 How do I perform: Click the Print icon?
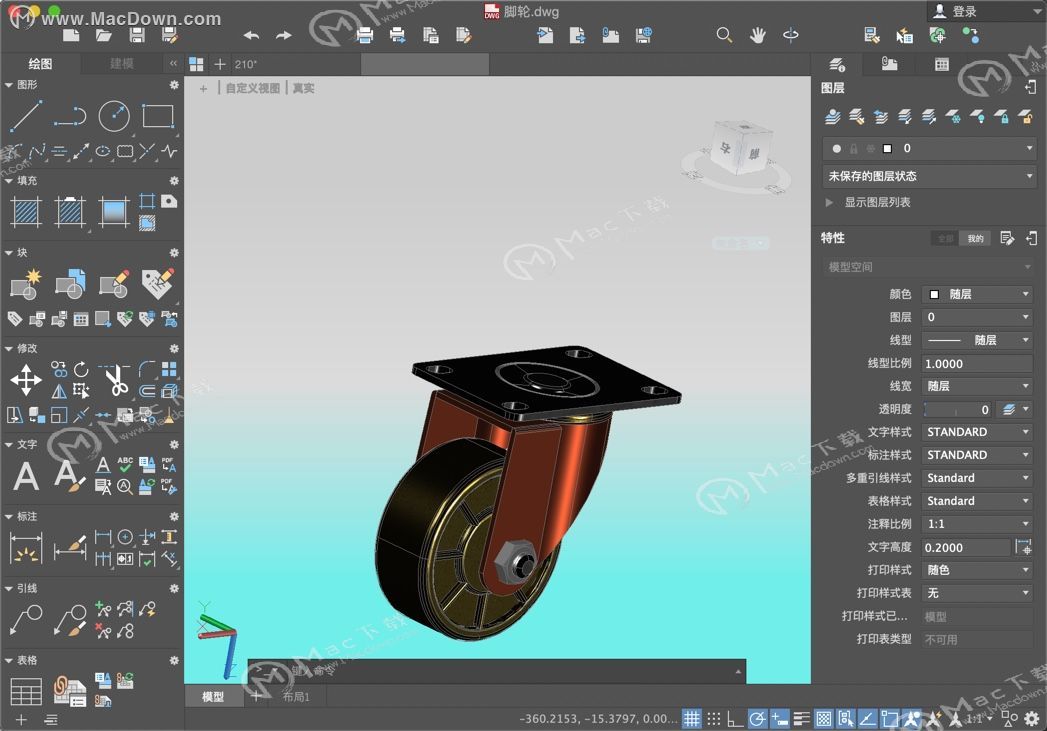tap(365, 35)
